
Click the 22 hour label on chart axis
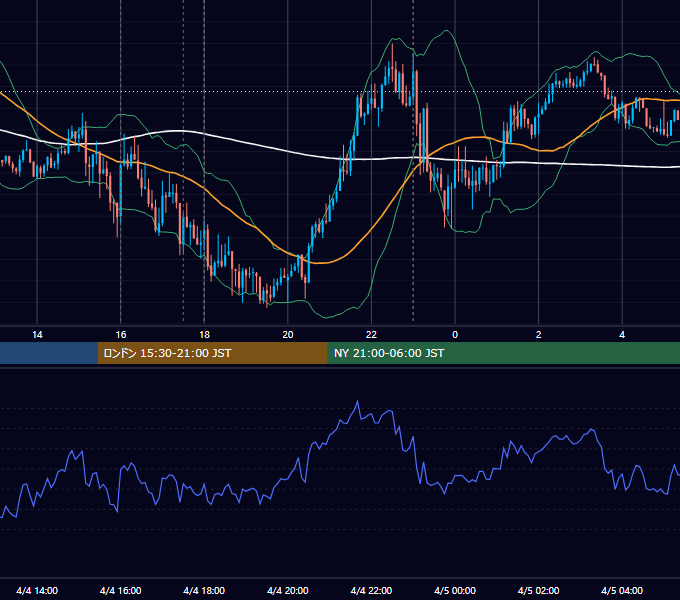pos(371,335)
